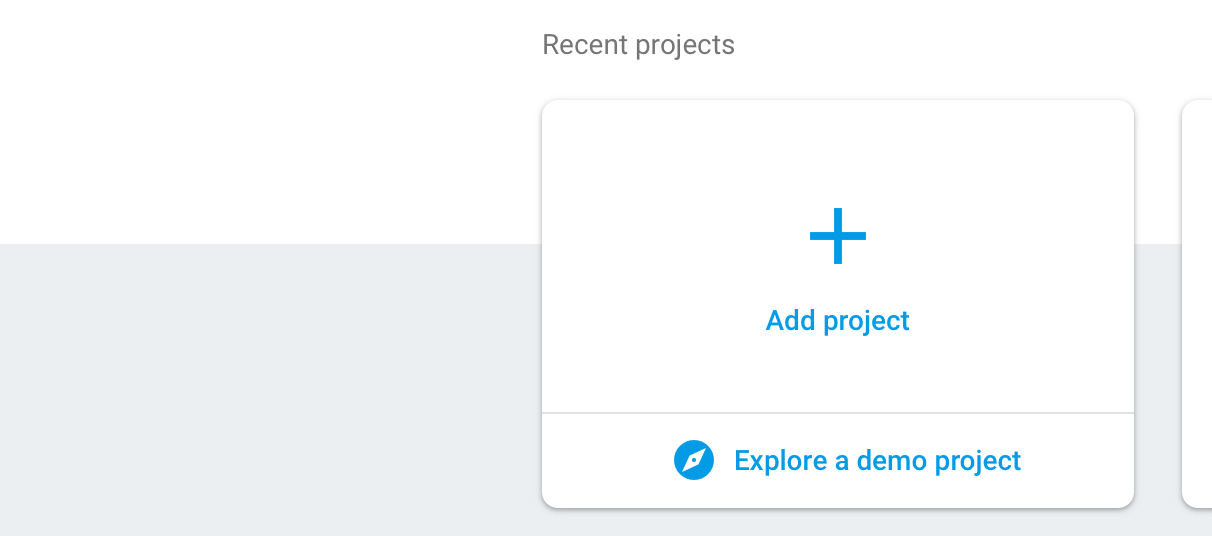Image resolution: width=1212 pixels, height=536 pixels.
Task: Click blank card space right of the plus icon
Action: 1000,236
